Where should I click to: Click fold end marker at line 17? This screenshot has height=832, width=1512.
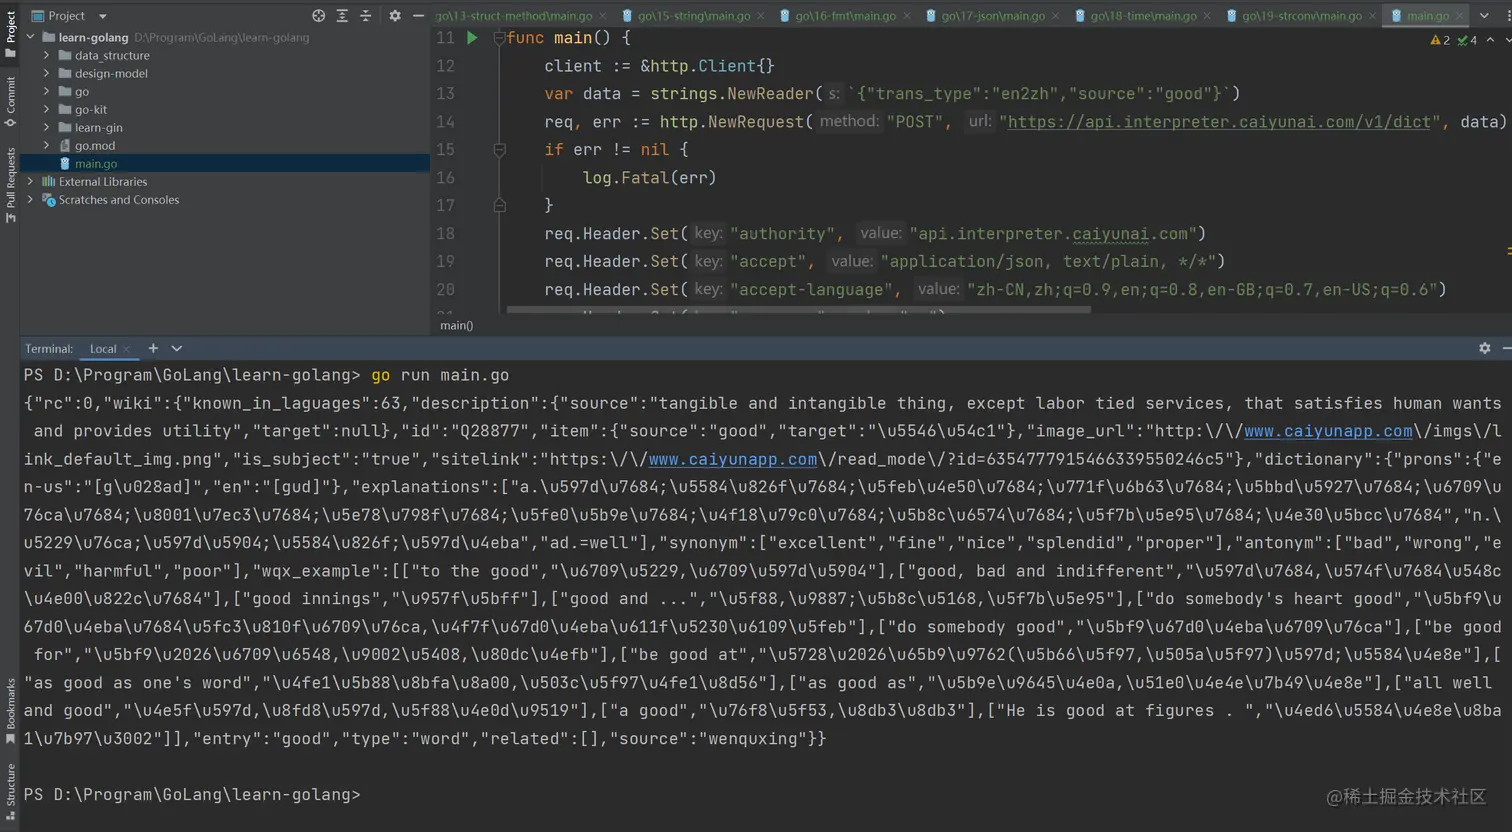tap(499, 205)
